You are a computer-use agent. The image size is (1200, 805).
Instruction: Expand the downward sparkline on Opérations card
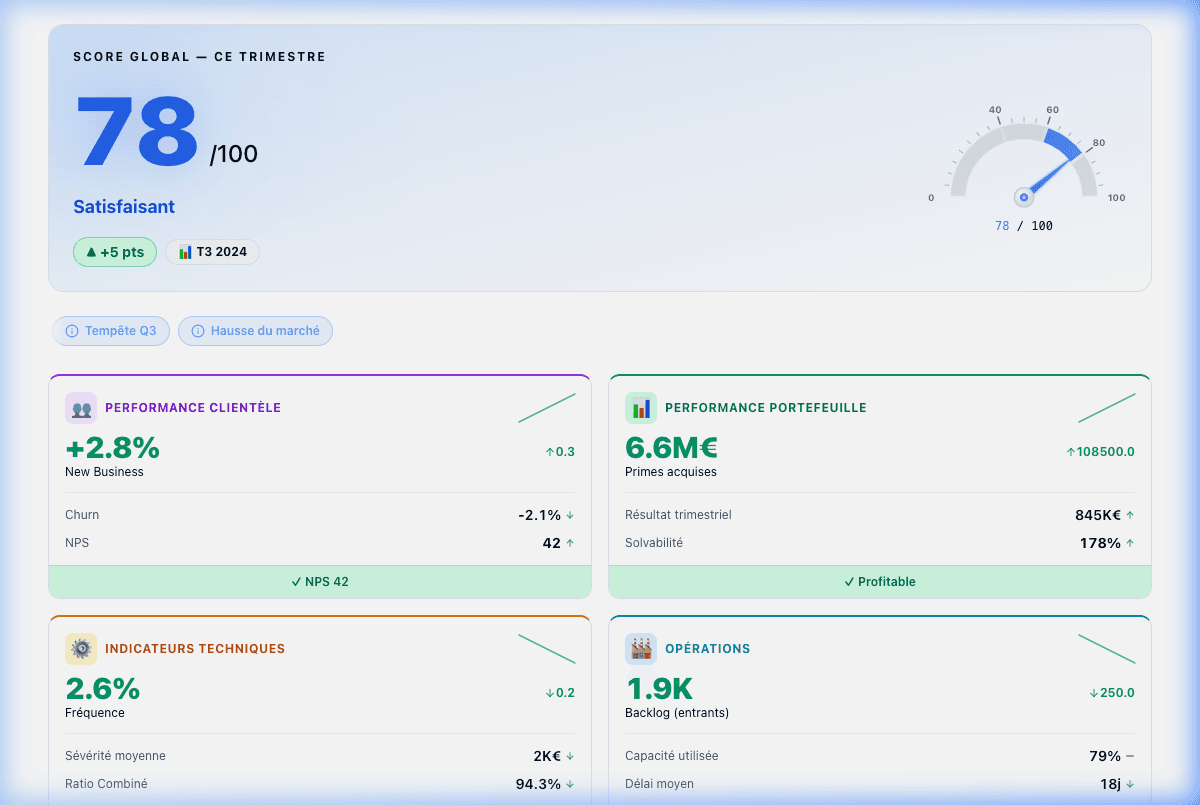click(1107, 648)
